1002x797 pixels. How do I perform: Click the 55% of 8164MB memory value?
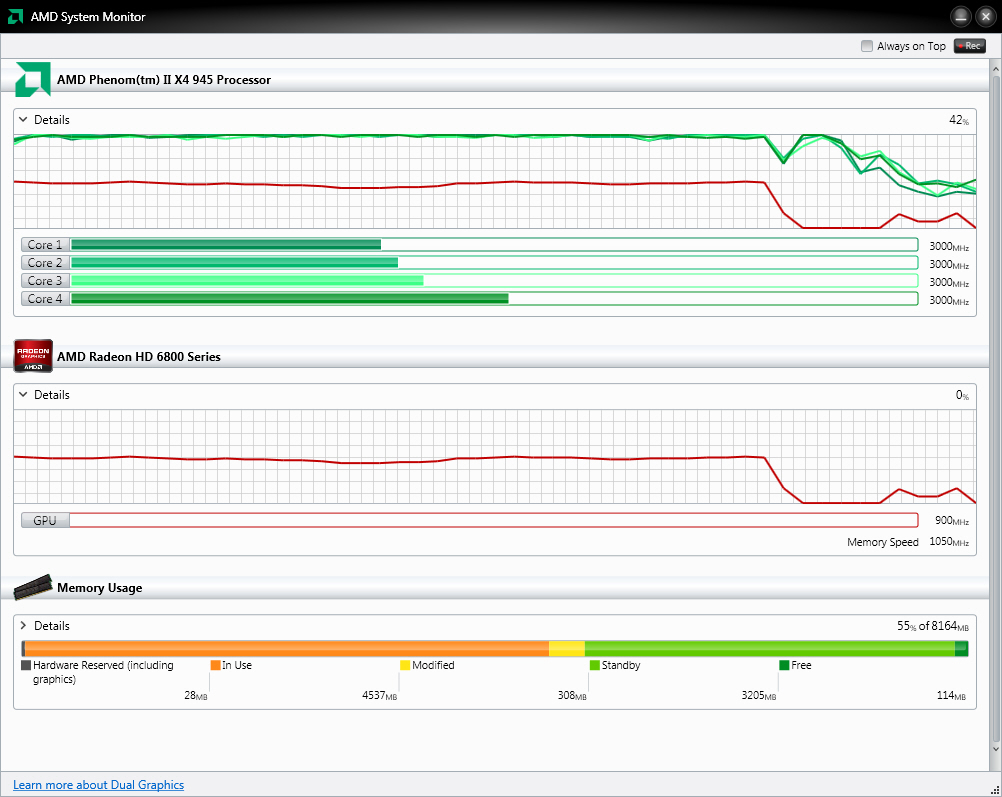tap(932, 626)
